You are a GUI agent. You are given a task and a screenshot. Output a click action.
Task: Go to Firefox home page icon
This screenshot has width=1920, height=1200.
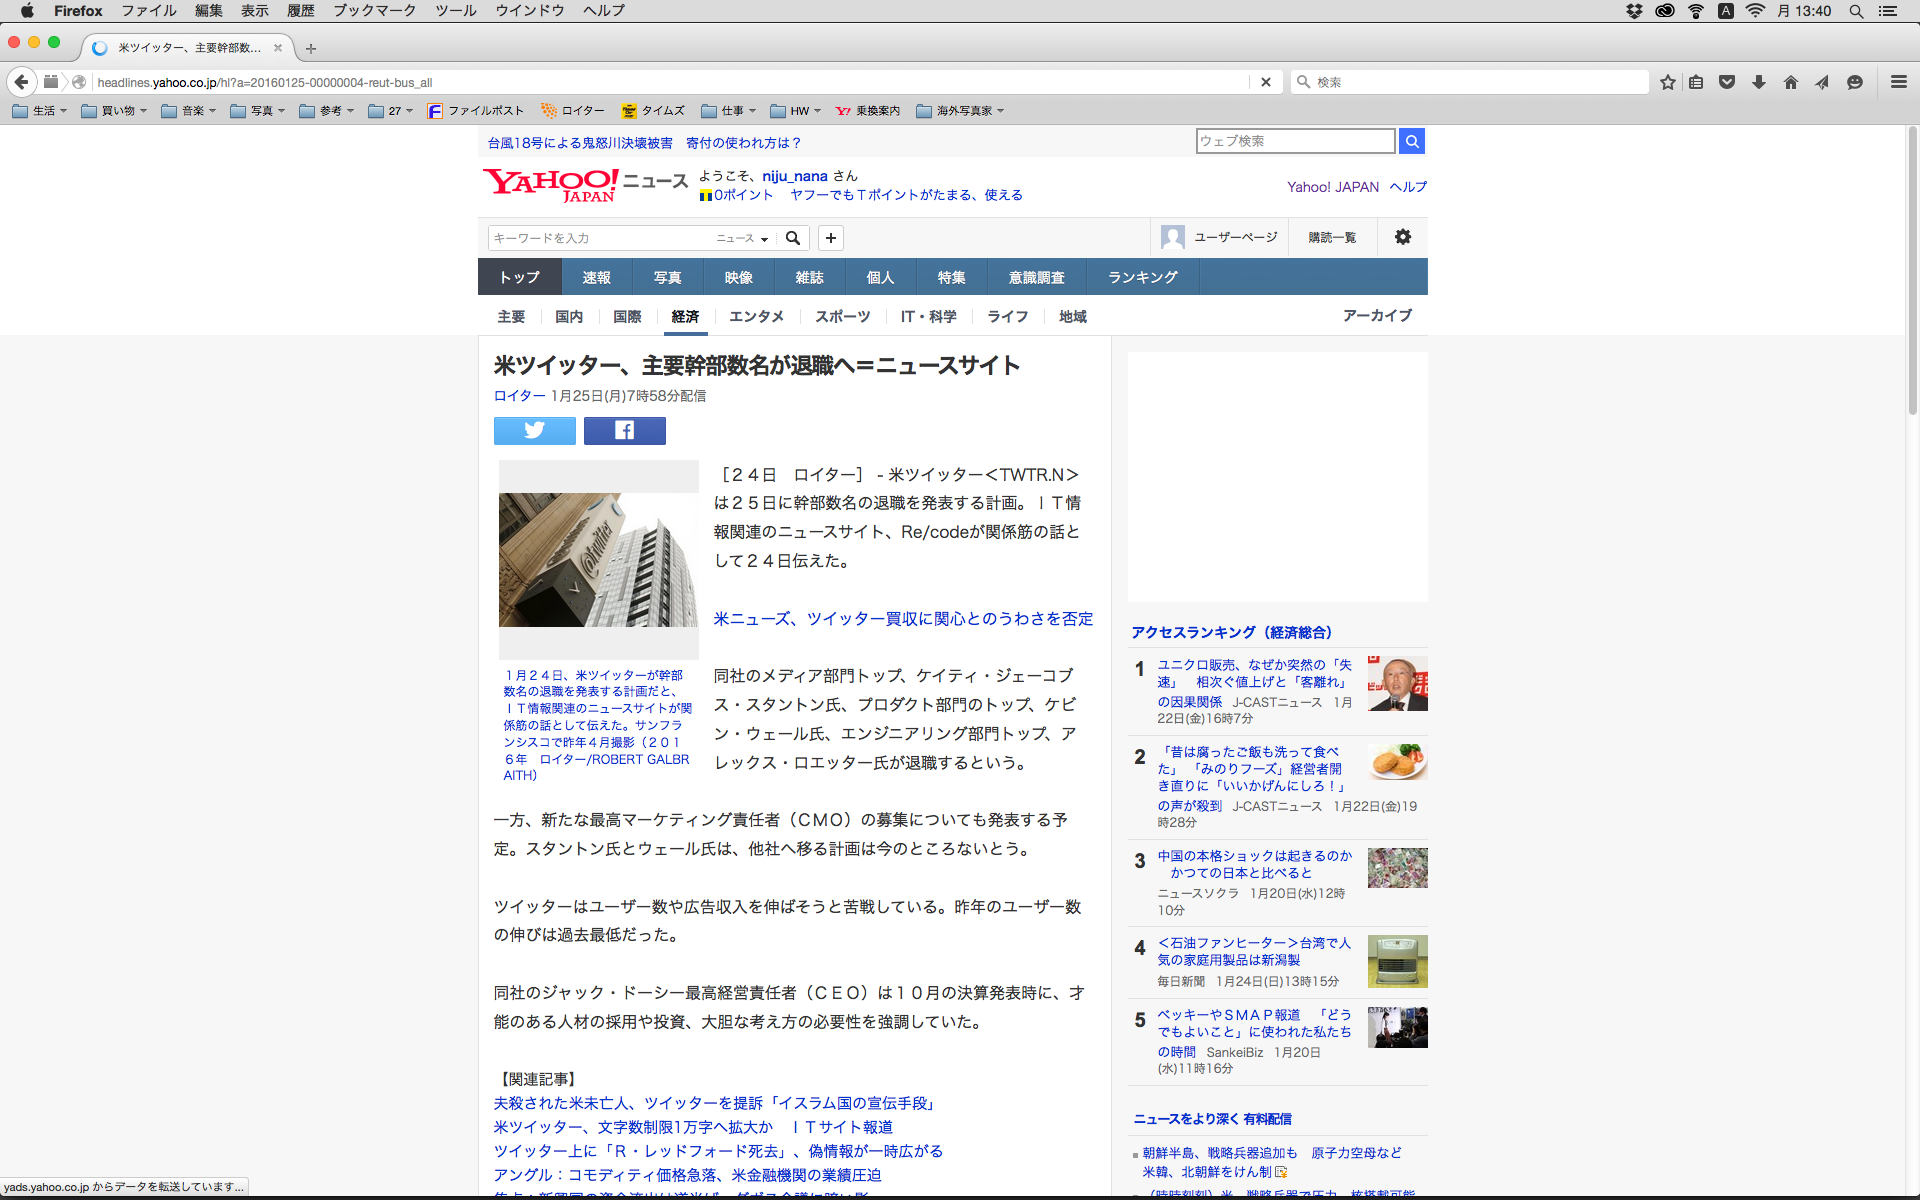pos(1790,82)
